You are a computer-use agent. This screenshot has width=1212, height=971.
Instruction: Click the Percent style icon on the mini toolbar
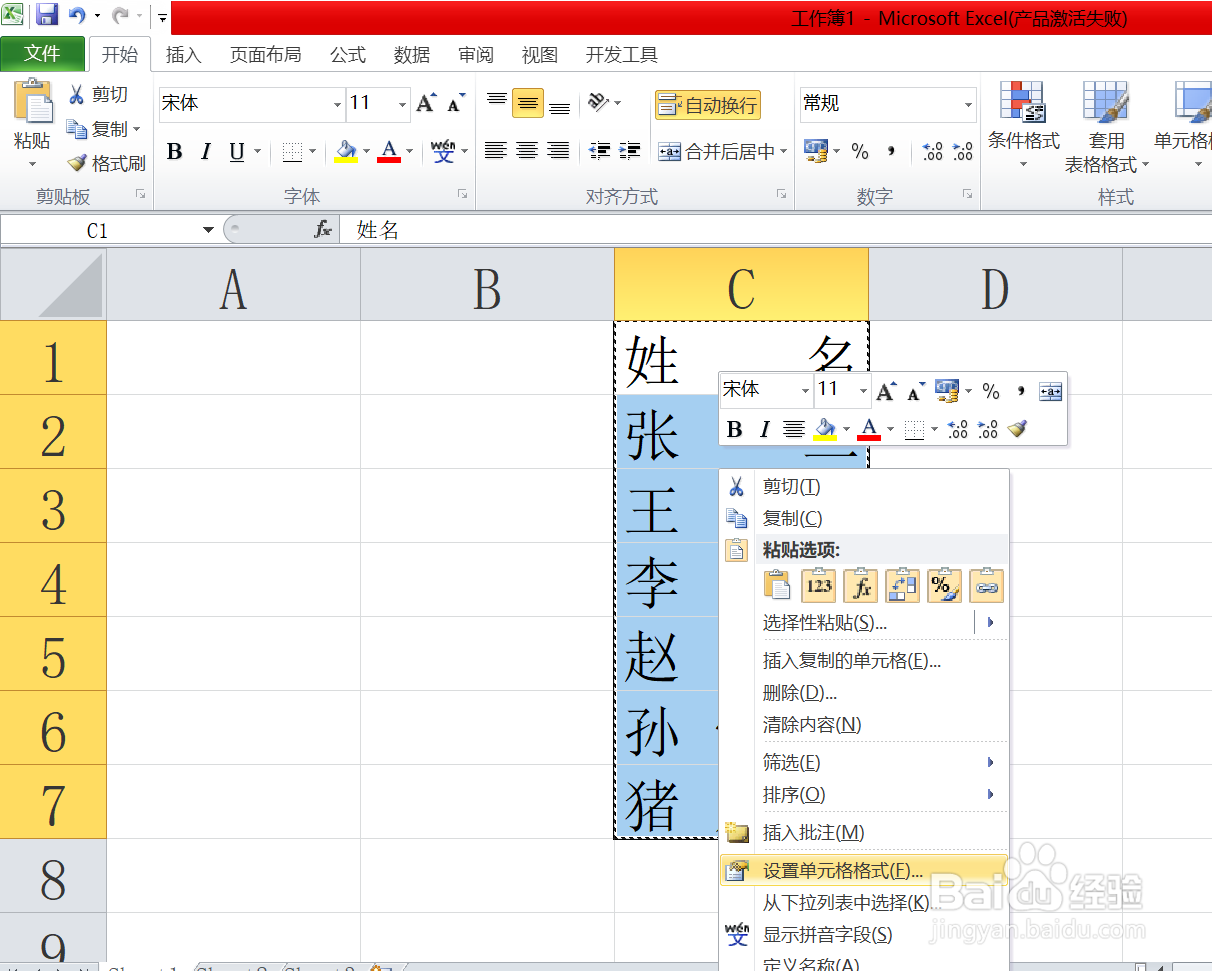(990, 390)
